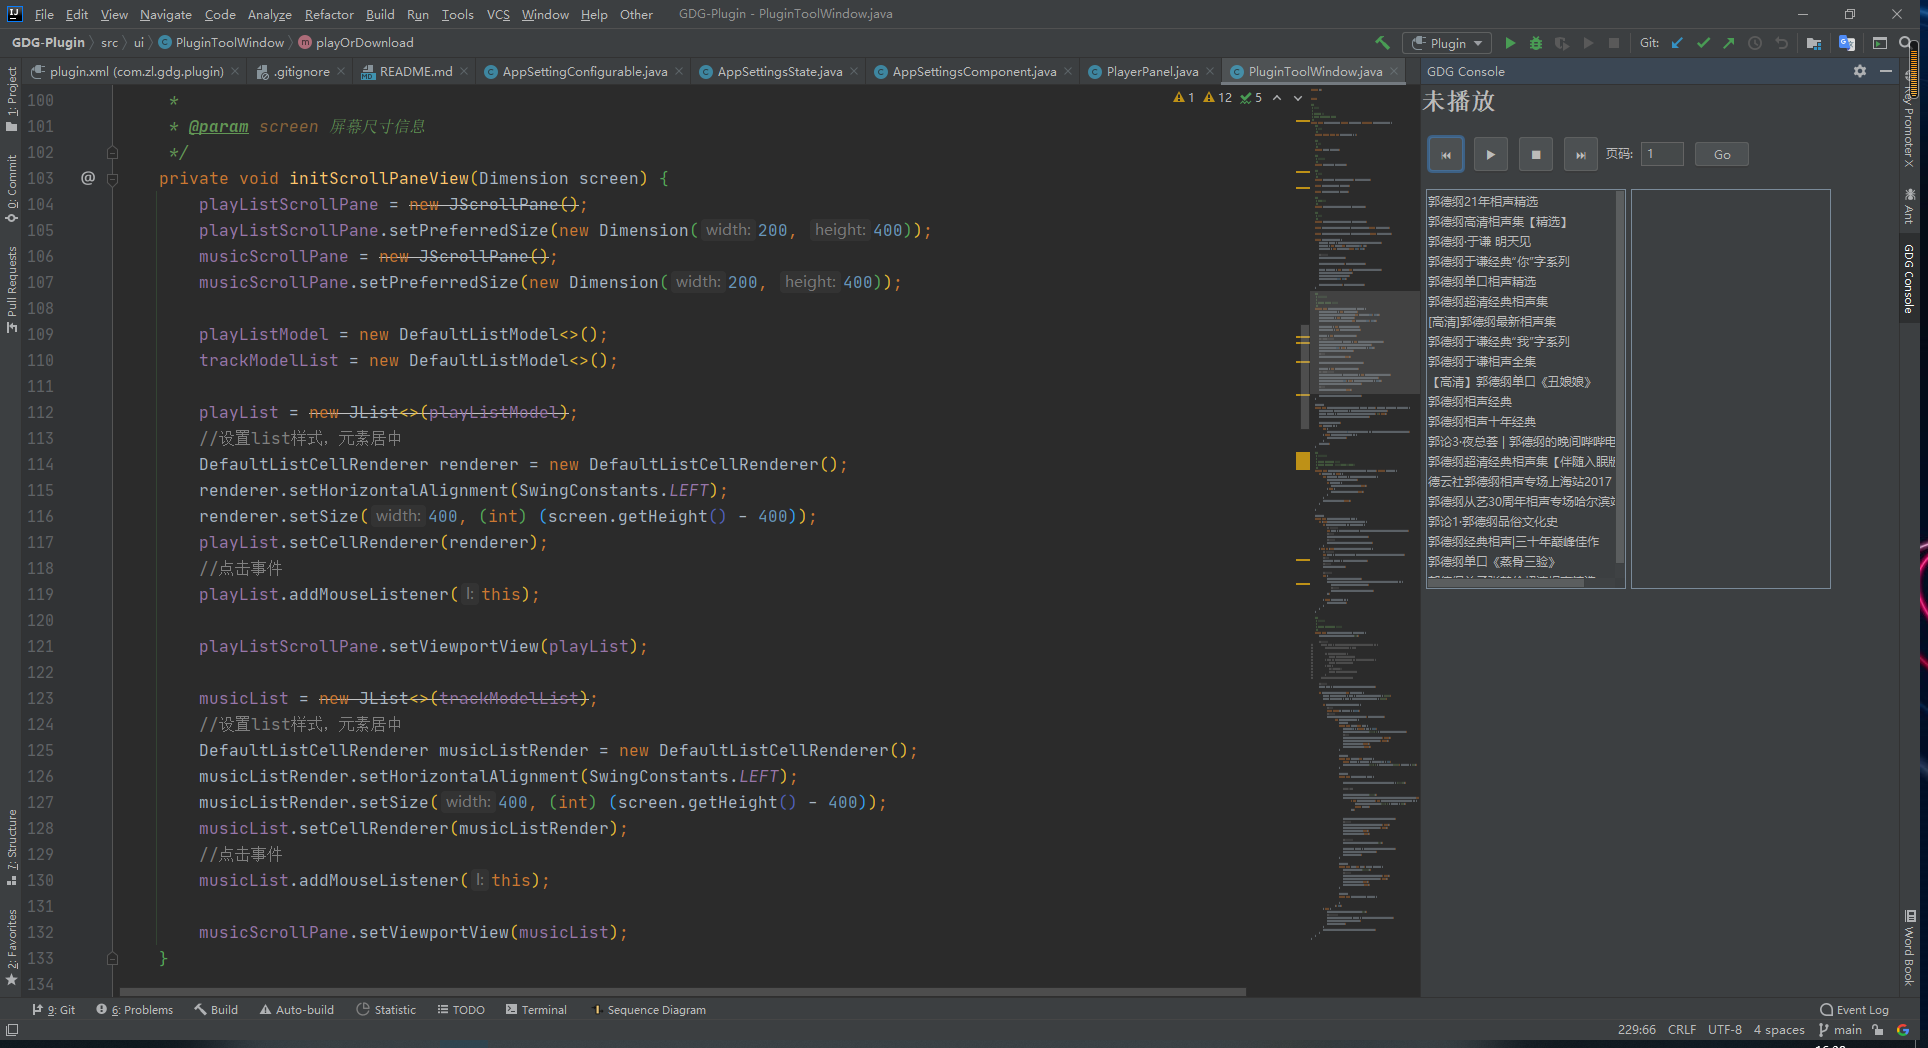Toggle the Project tool window stripe button
This screenshot has width=1928, height=1048.
[12, 99]
